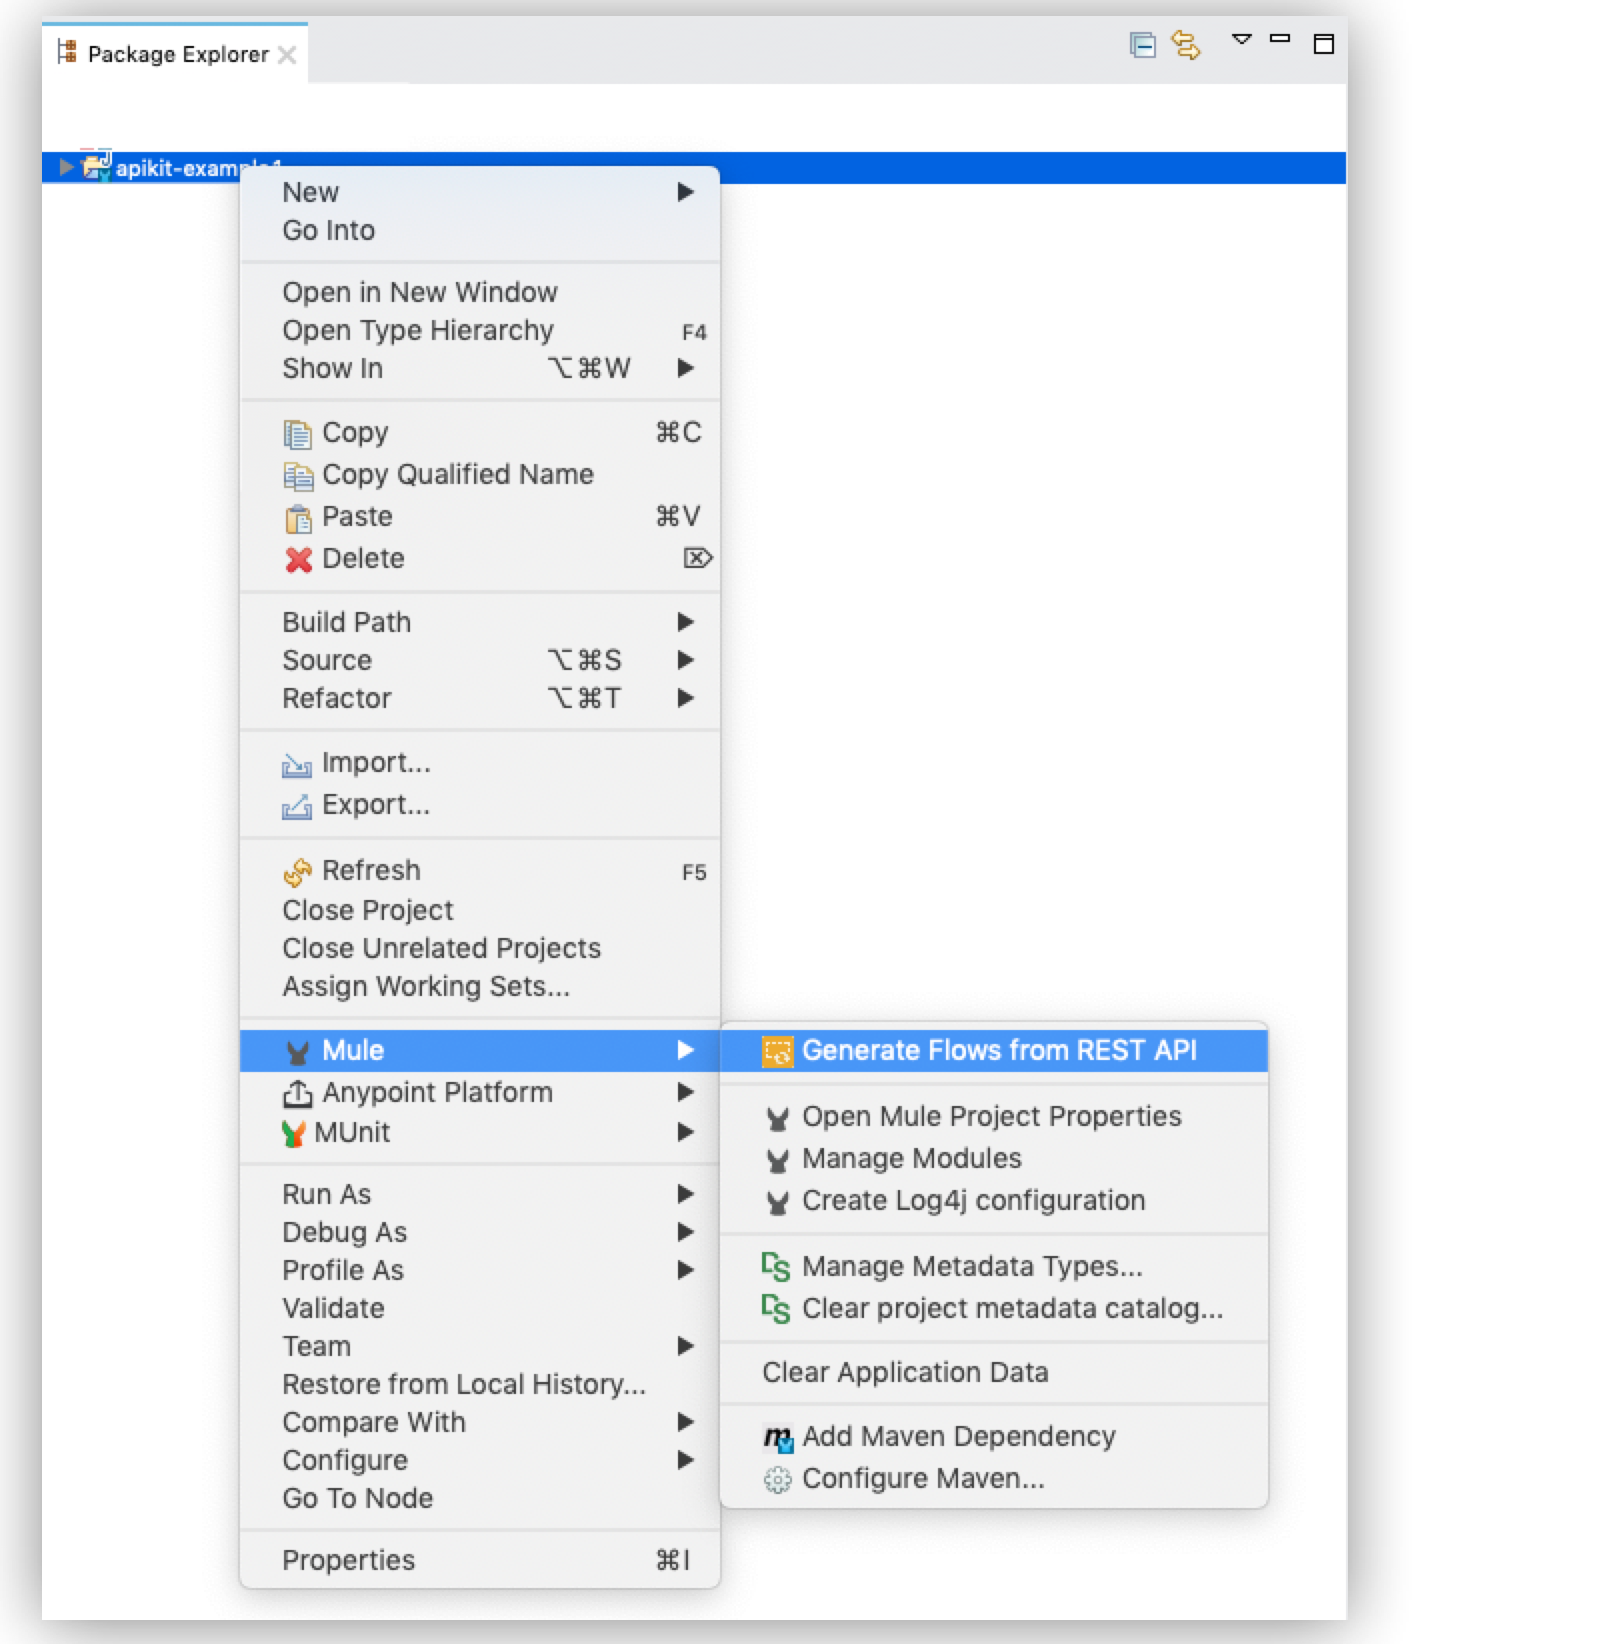
Task: Select Clear Application Data
Action: pos(905,1372)
